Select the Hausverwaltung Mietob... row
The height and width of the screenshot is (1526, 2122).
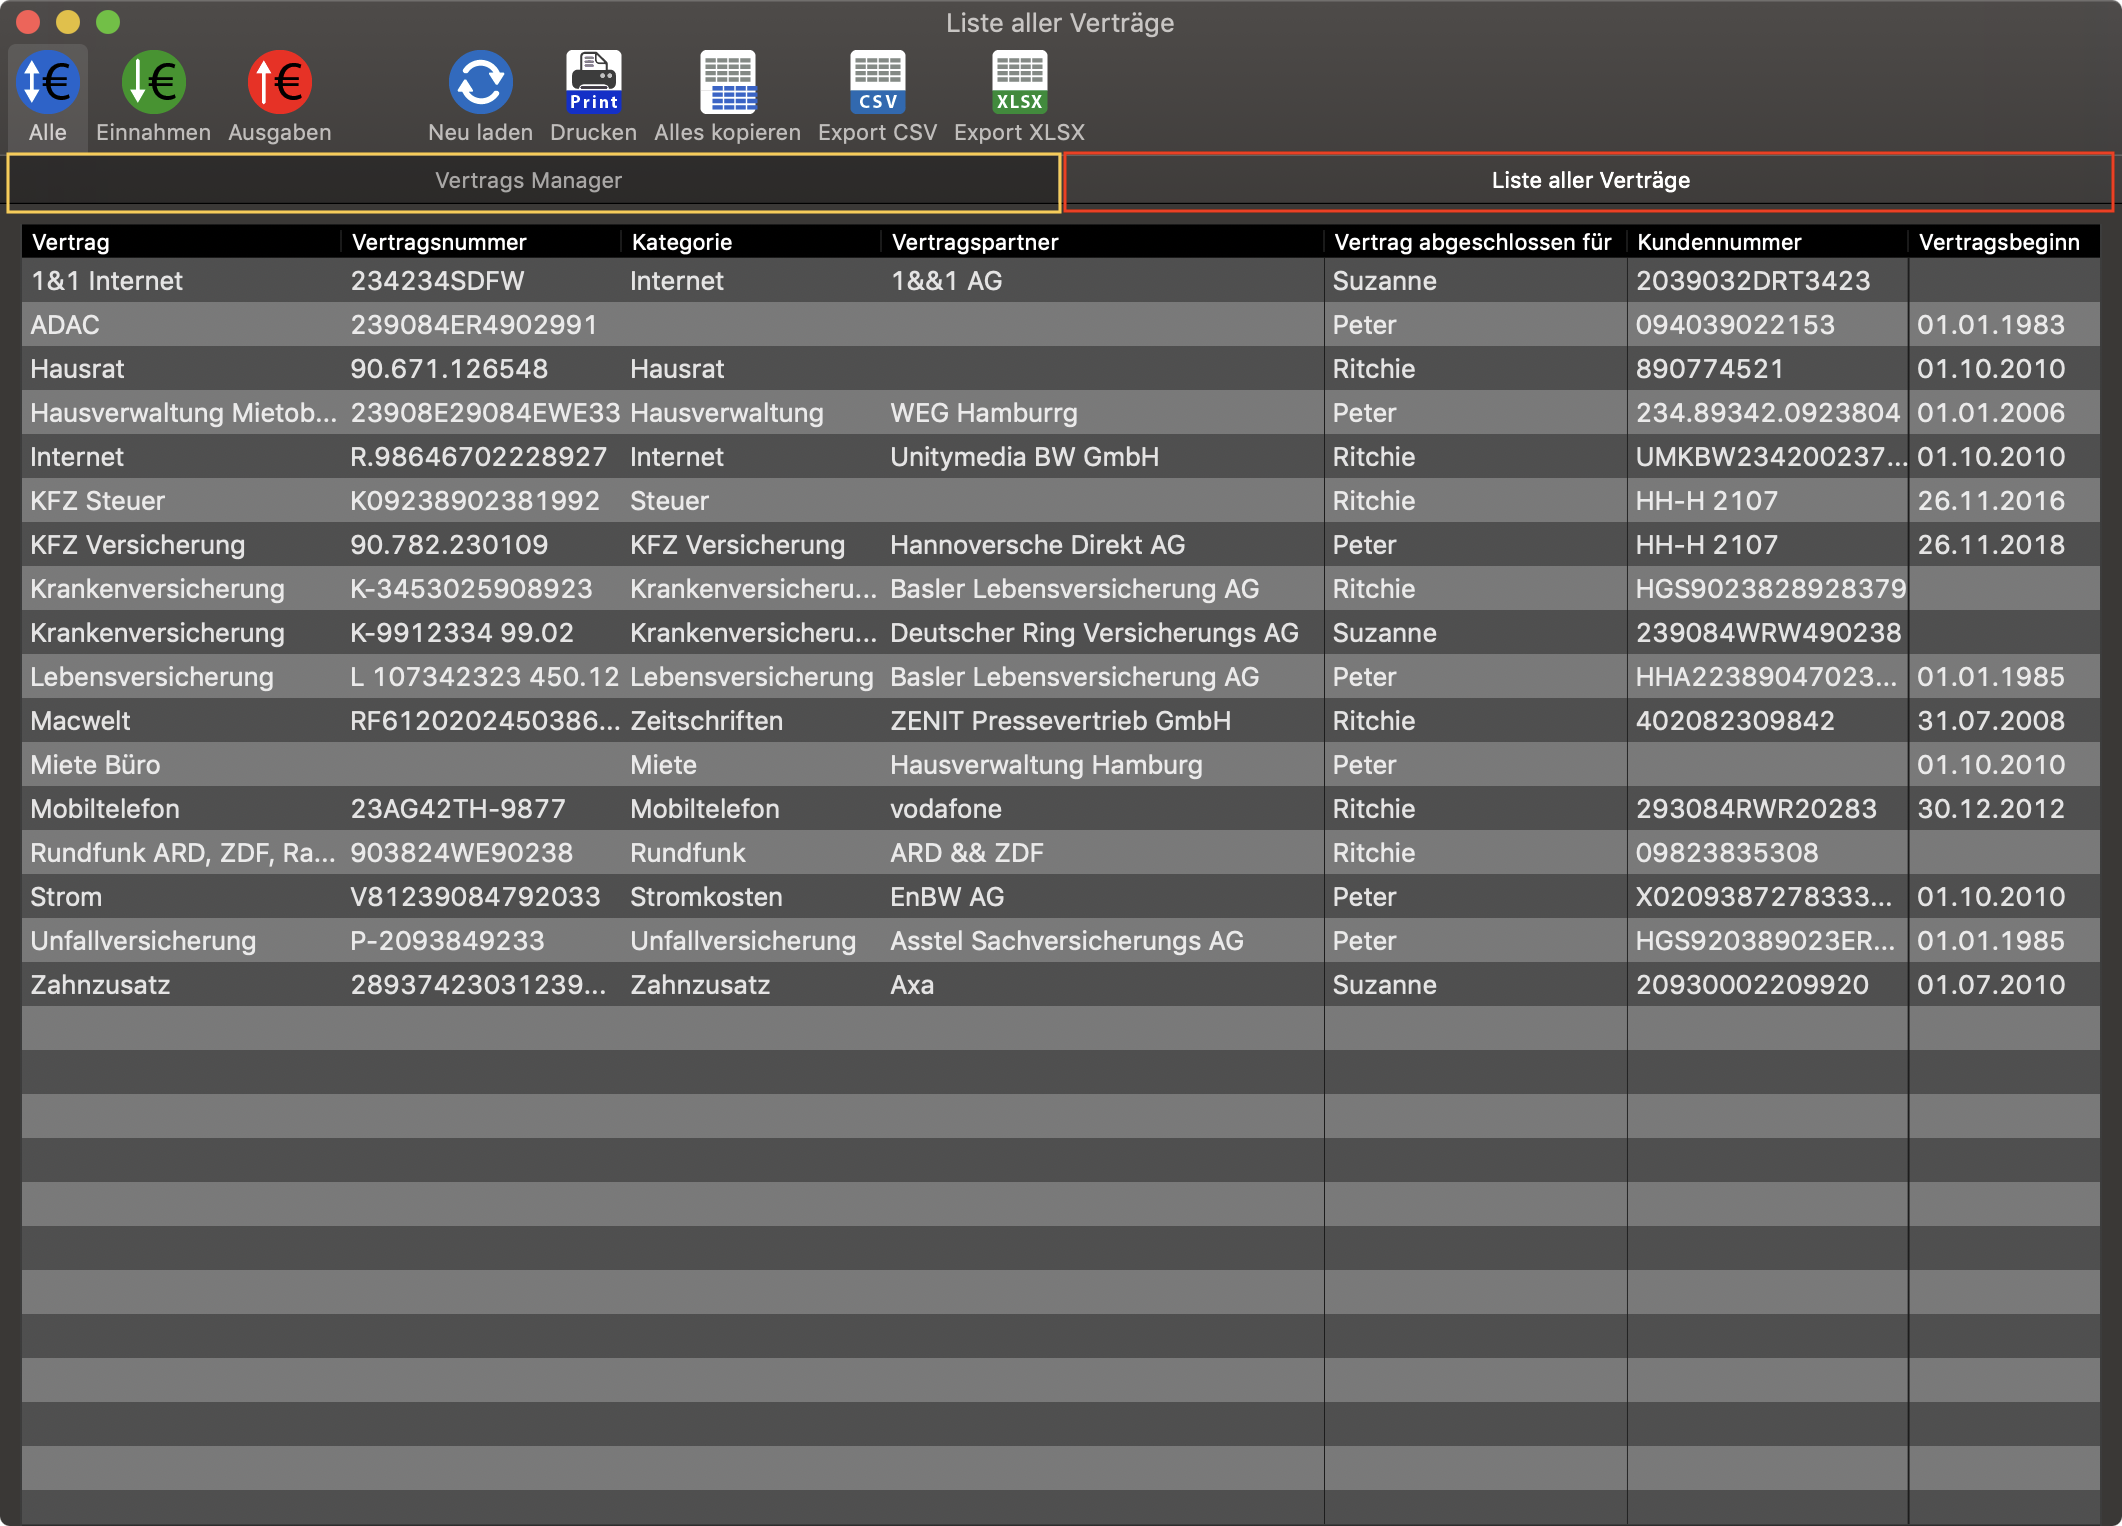pyautogui.click(x=1061, y=413)
